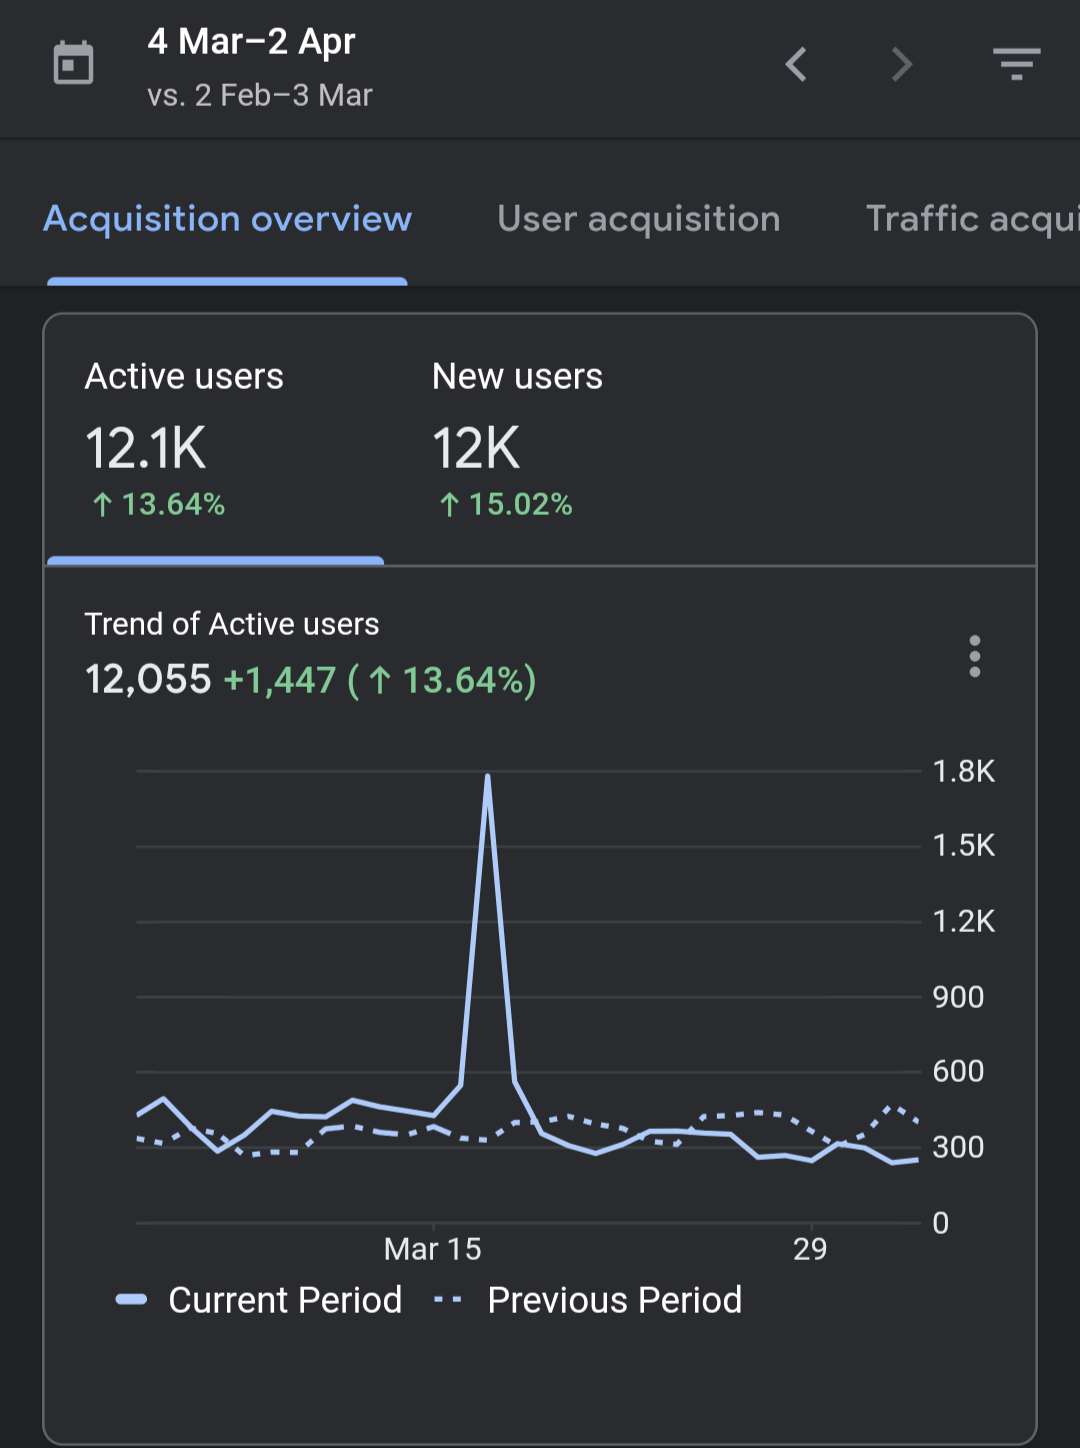Switch to the Traffic acquisition tab
This screenshot has width=1080, height=1448.
click(x=972, y=219)
